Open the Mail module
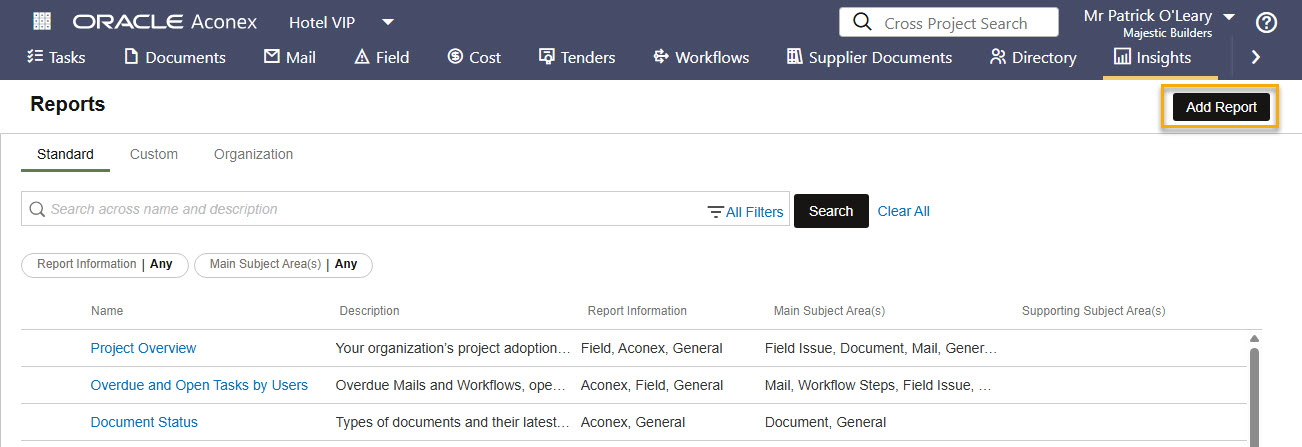Image resolution: width=1302 pixels, height=447 pixels. [x=290, y=57]
